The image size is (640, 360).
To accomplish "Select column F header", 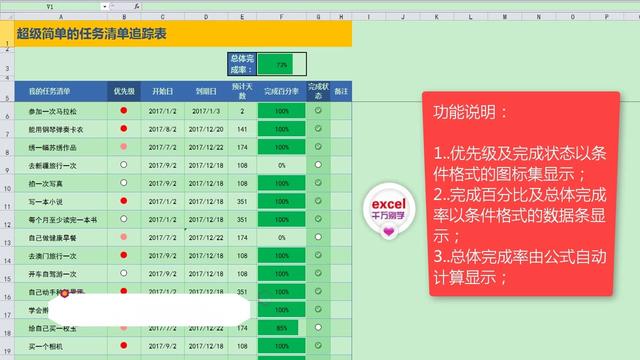I will pos(282,17).
